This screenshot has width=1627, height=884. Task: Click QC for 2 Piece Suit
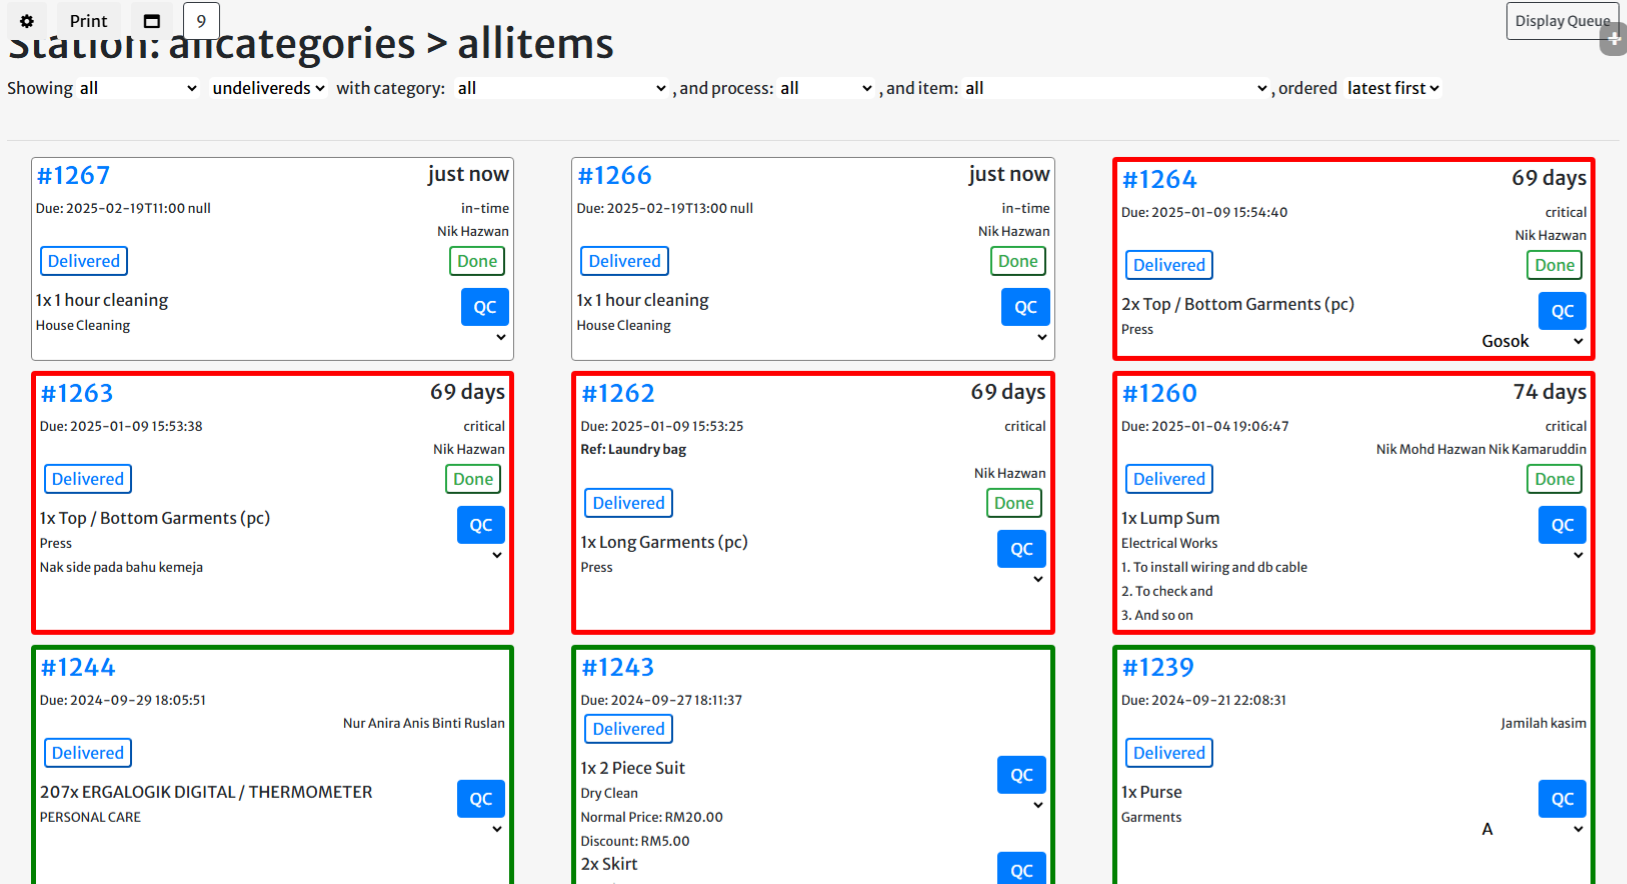coord(1022,775)
